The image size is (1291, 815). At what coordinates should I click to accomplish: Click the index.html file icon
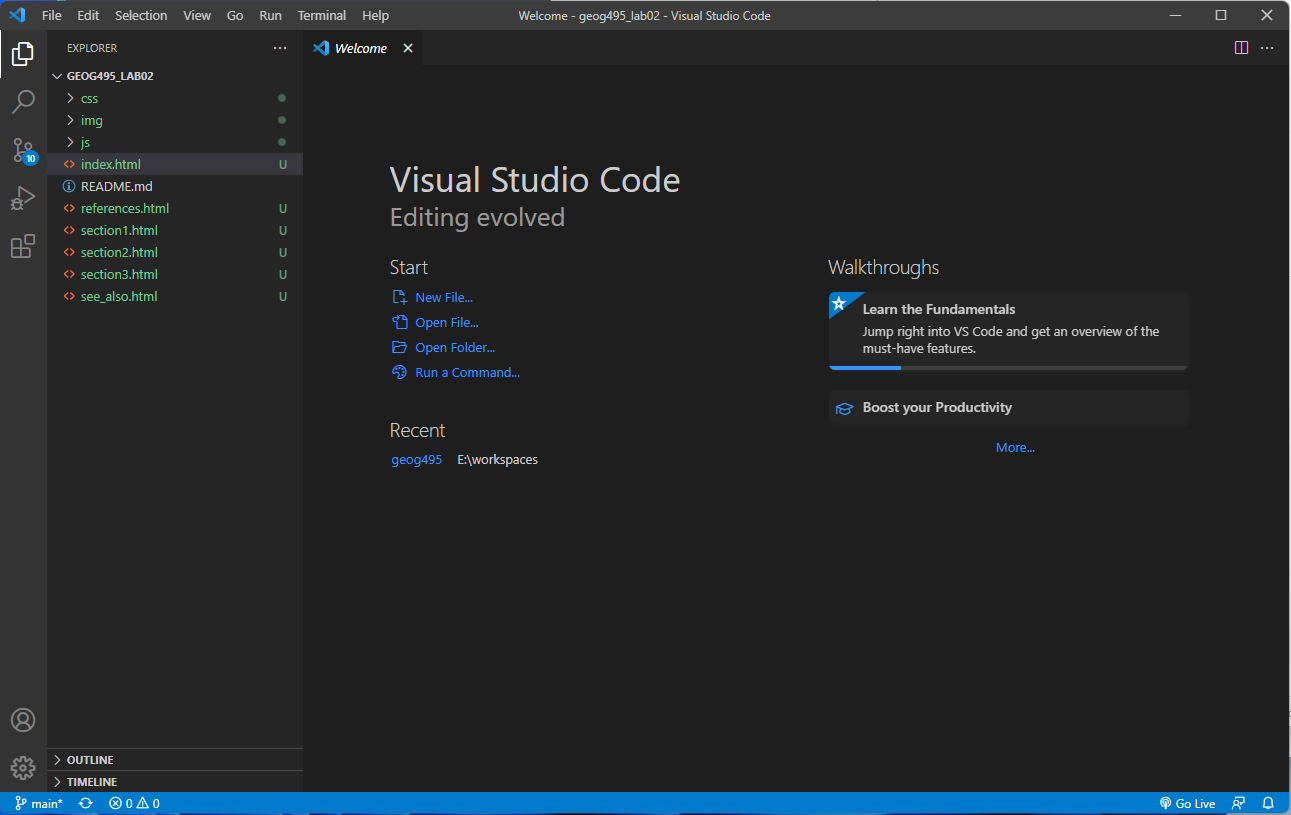tap(69, 164)
